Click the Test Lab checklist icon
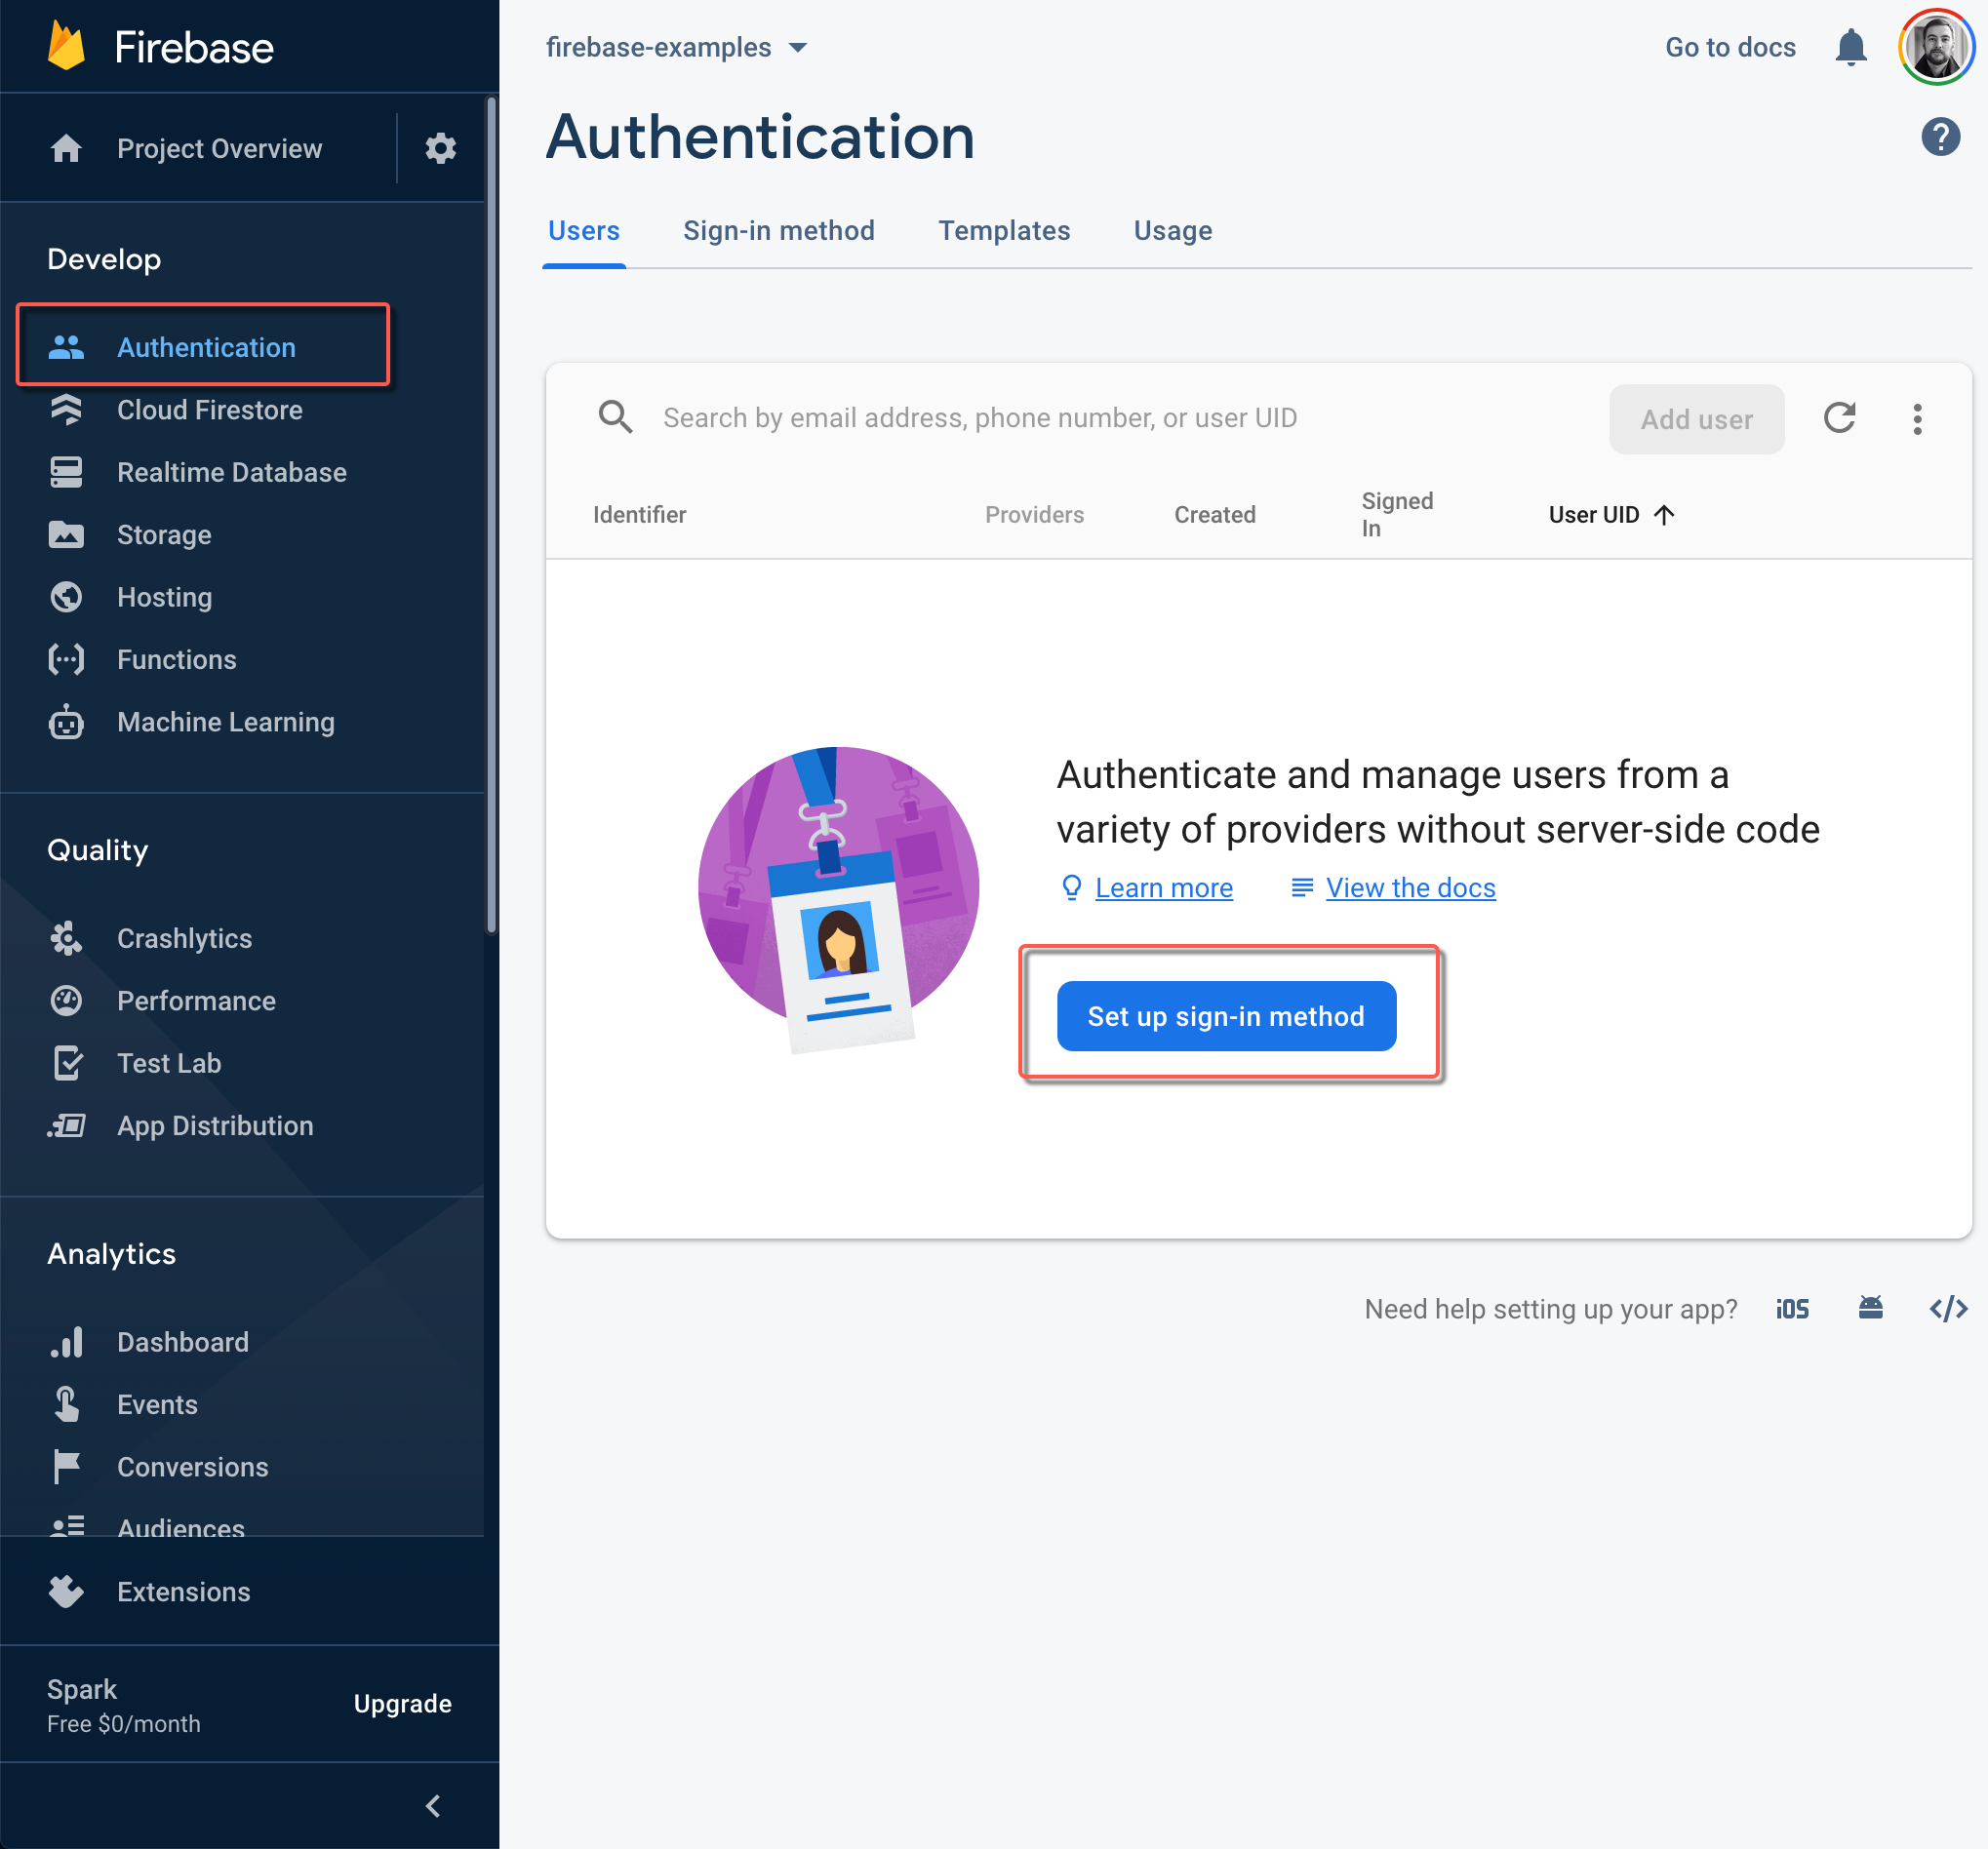 (x=68, y=1062)
